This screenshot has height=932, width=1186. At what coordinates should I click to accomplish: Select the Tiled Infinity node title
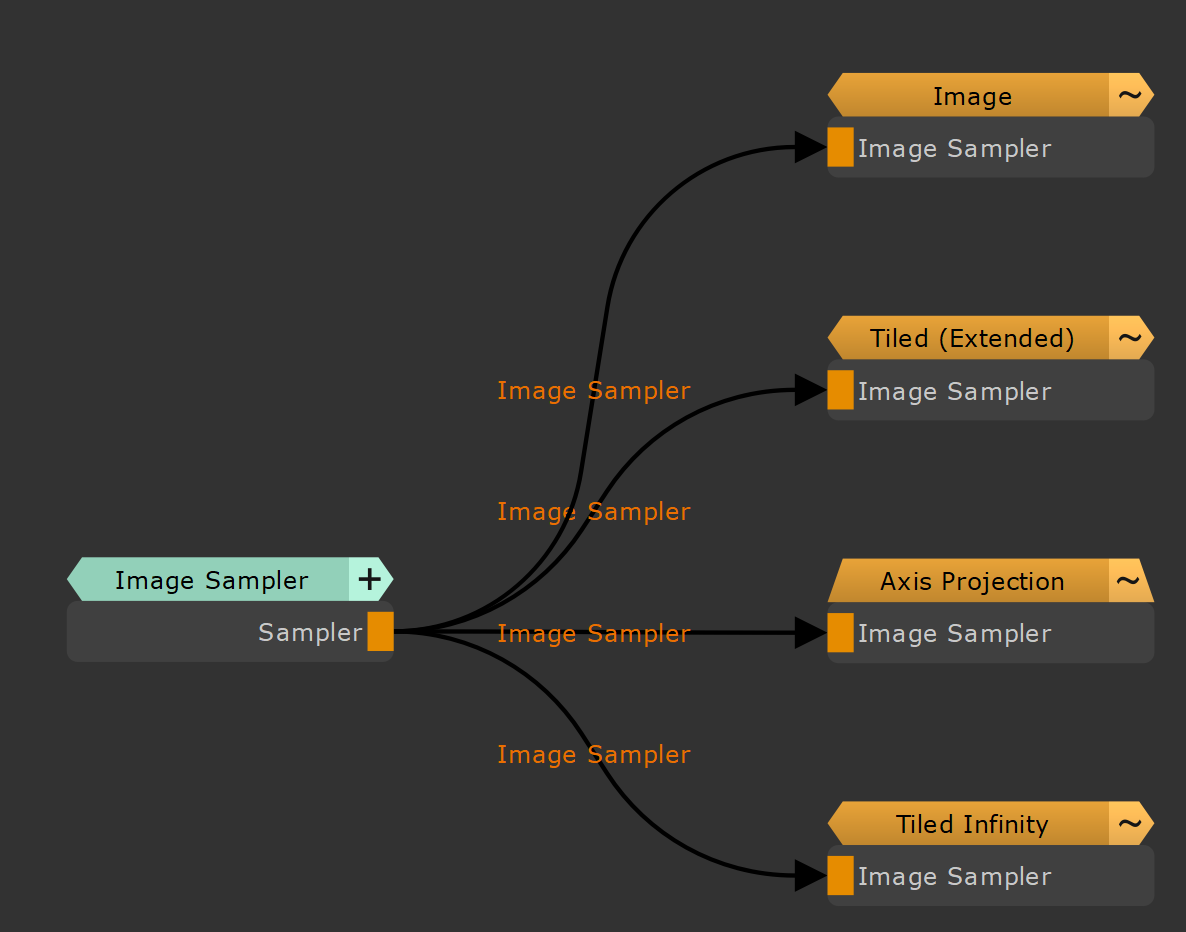coord(971,824)
